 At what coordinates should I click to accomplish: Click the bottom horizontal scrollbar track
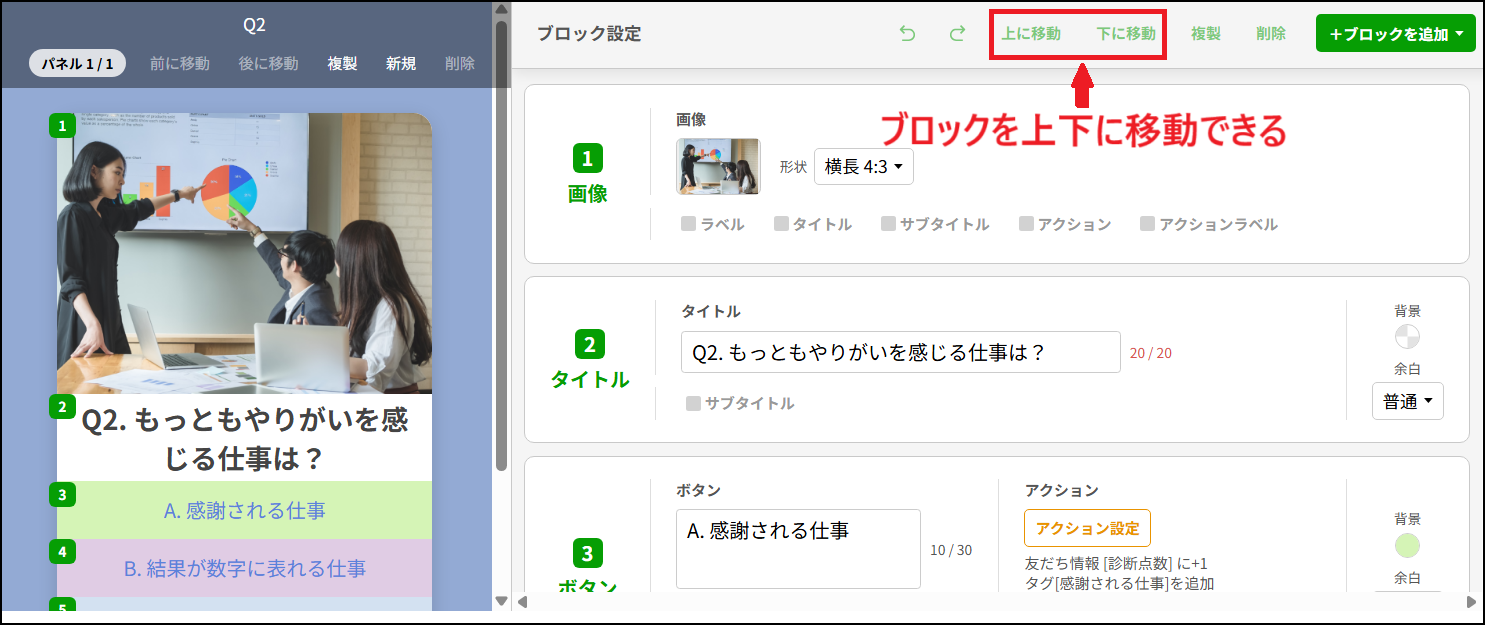click(995, 602)
